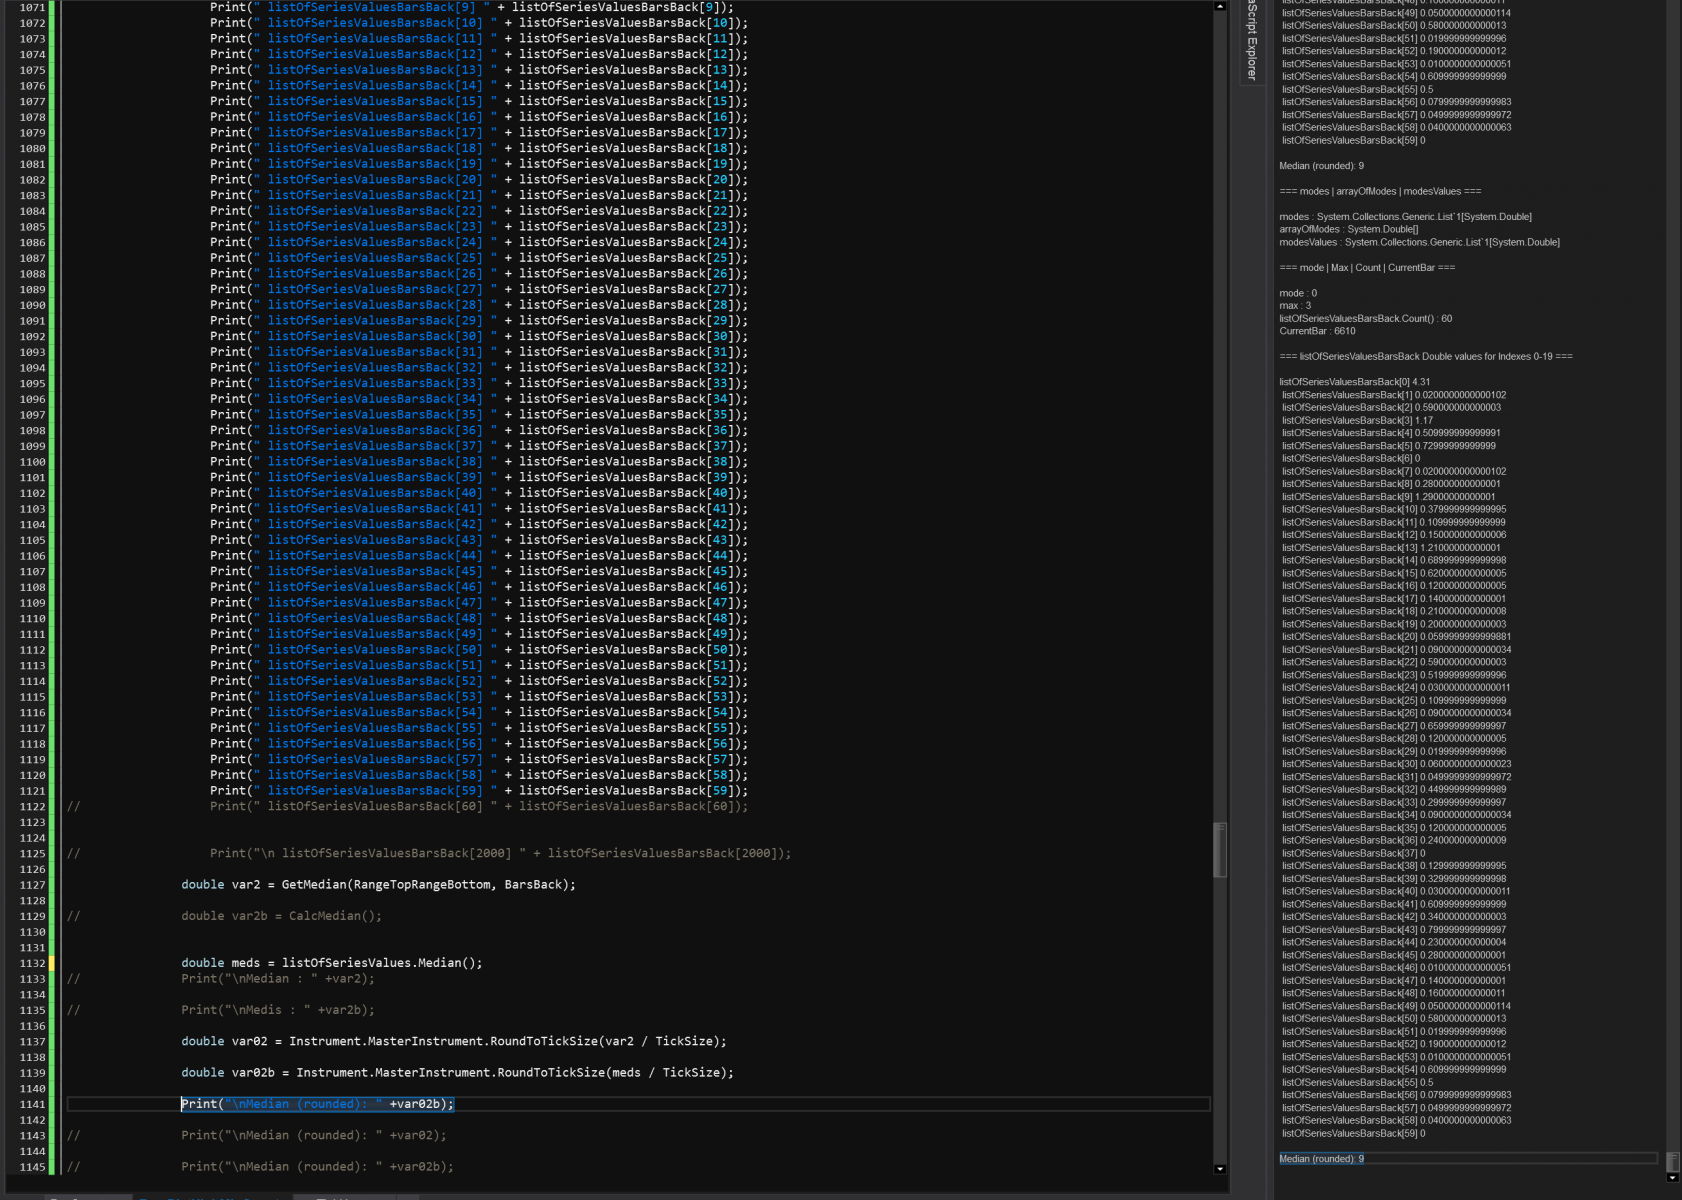Click the 'mode : 0' output line
Viewport: 1682px width, 1200px height.
click(x=1298, y=293)
